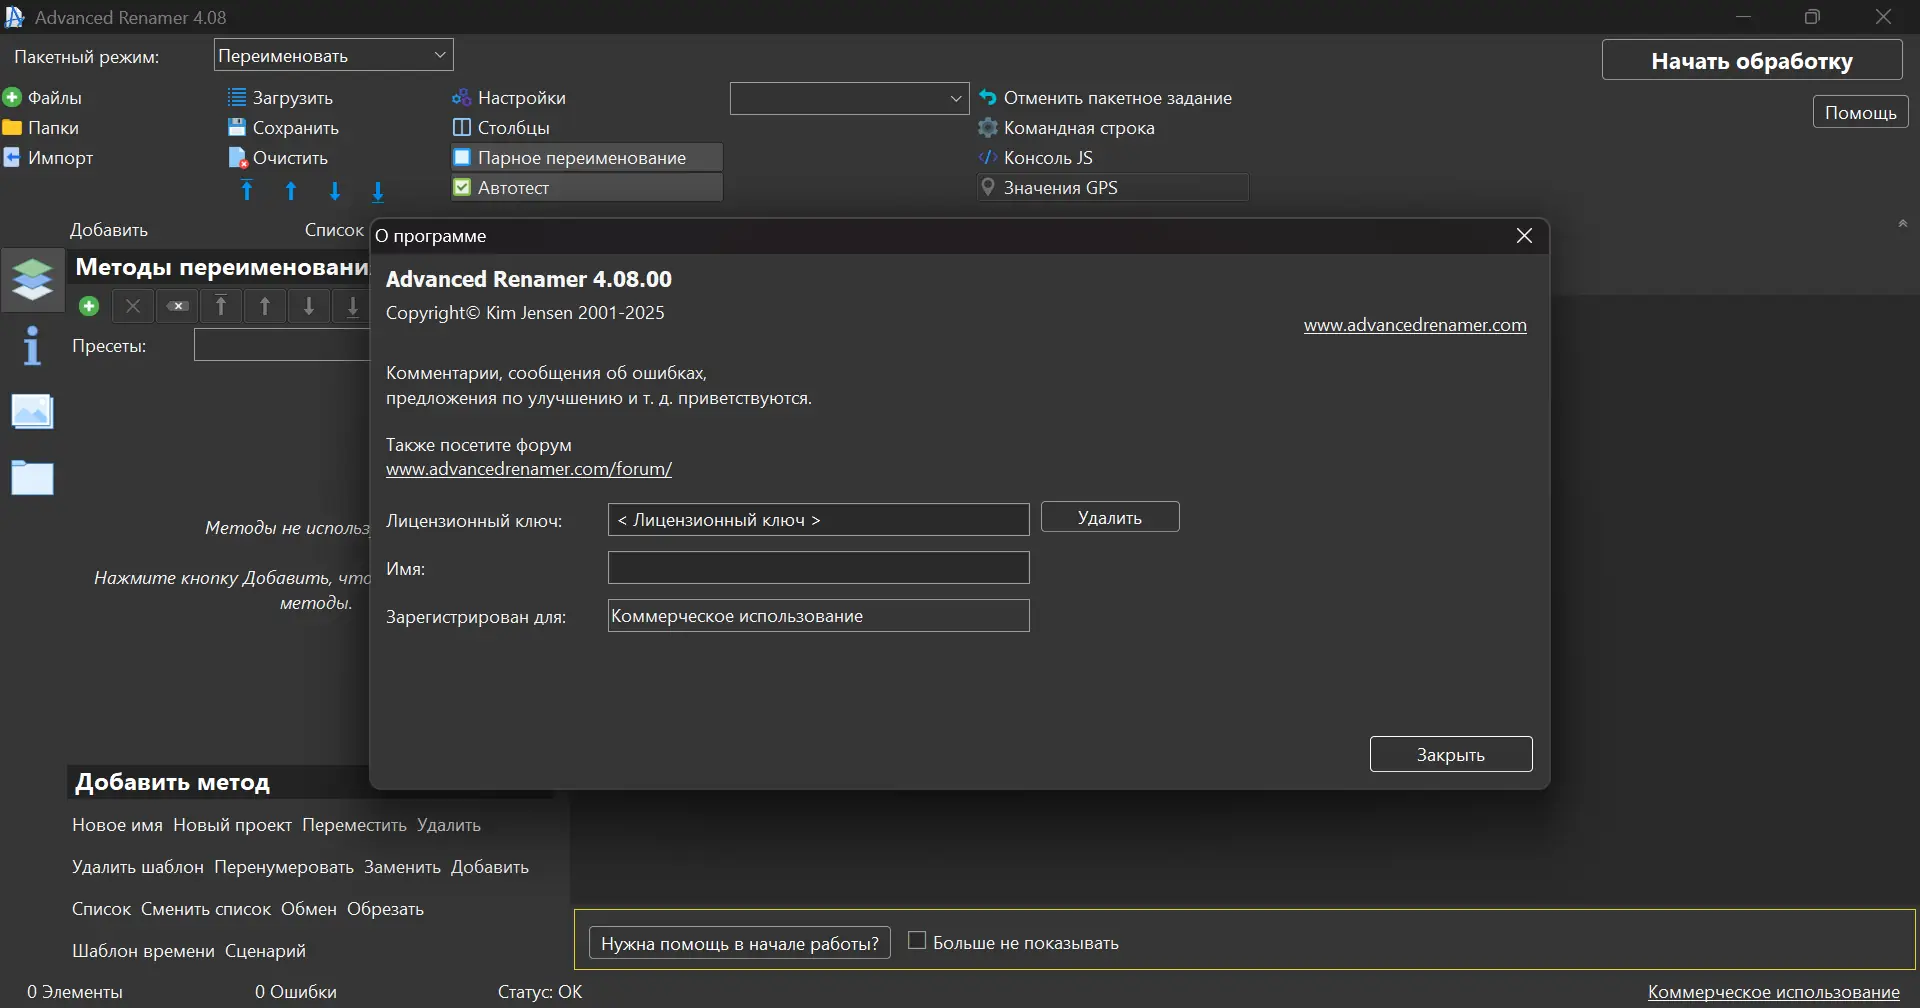The height and width of the screenshot is (1008, 1920).
Task: Click Удалить button next to license key field
Action: [1110, 517]
